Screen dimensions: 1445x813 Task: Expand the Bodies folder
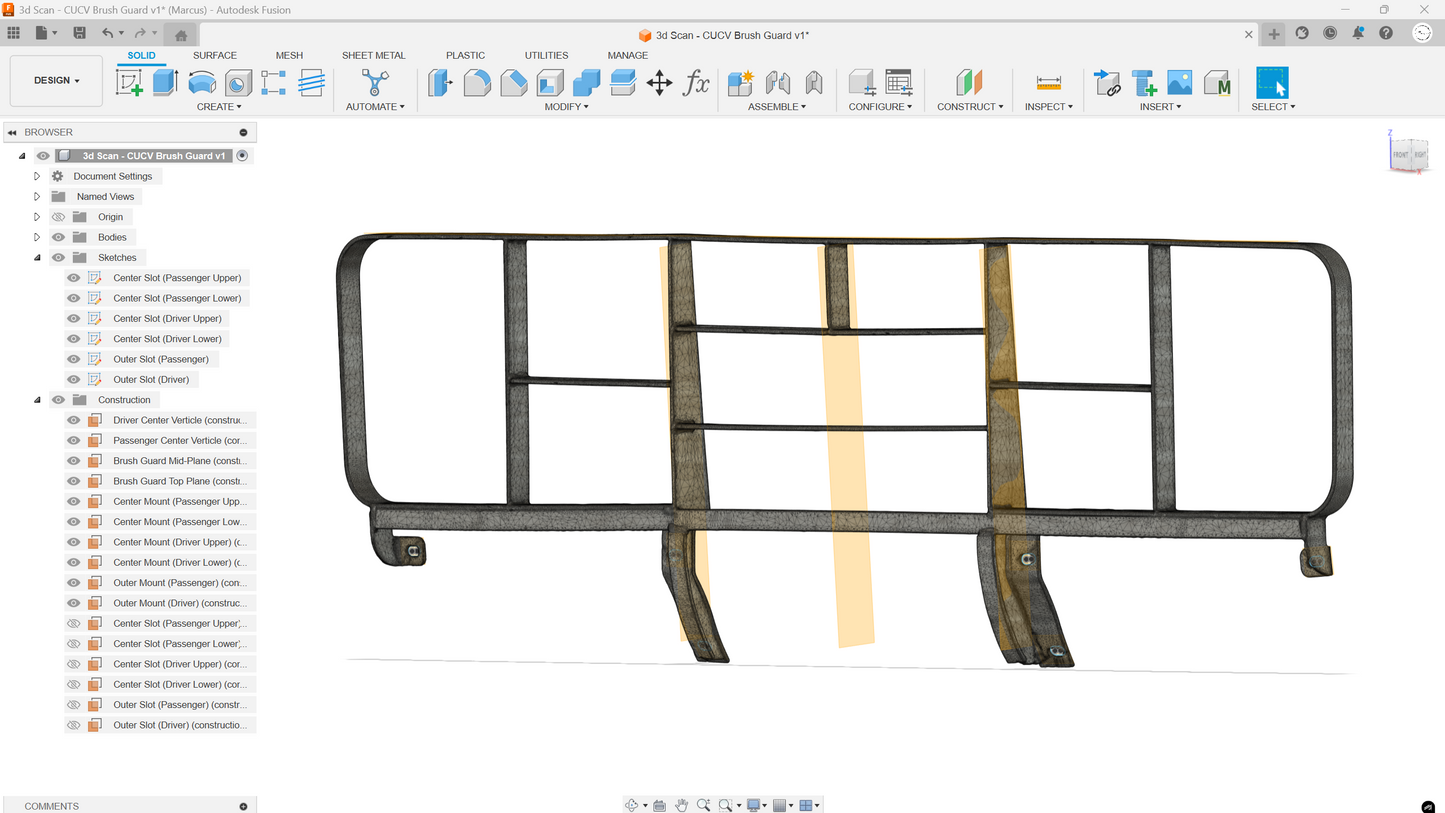click(x=37, y=238)
